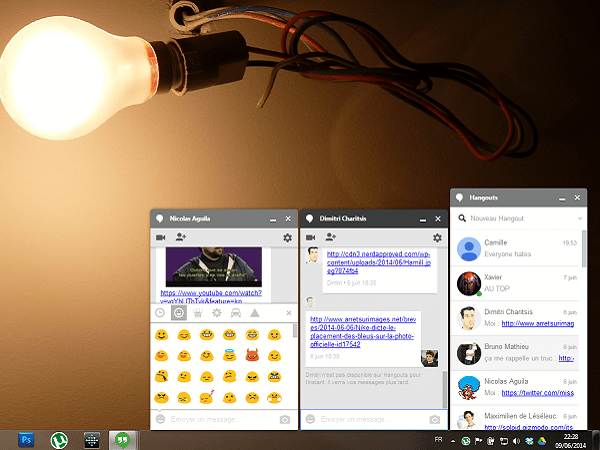
Task: Add people to Nicolas Aguila chat
Action: (x=181, y=238)
